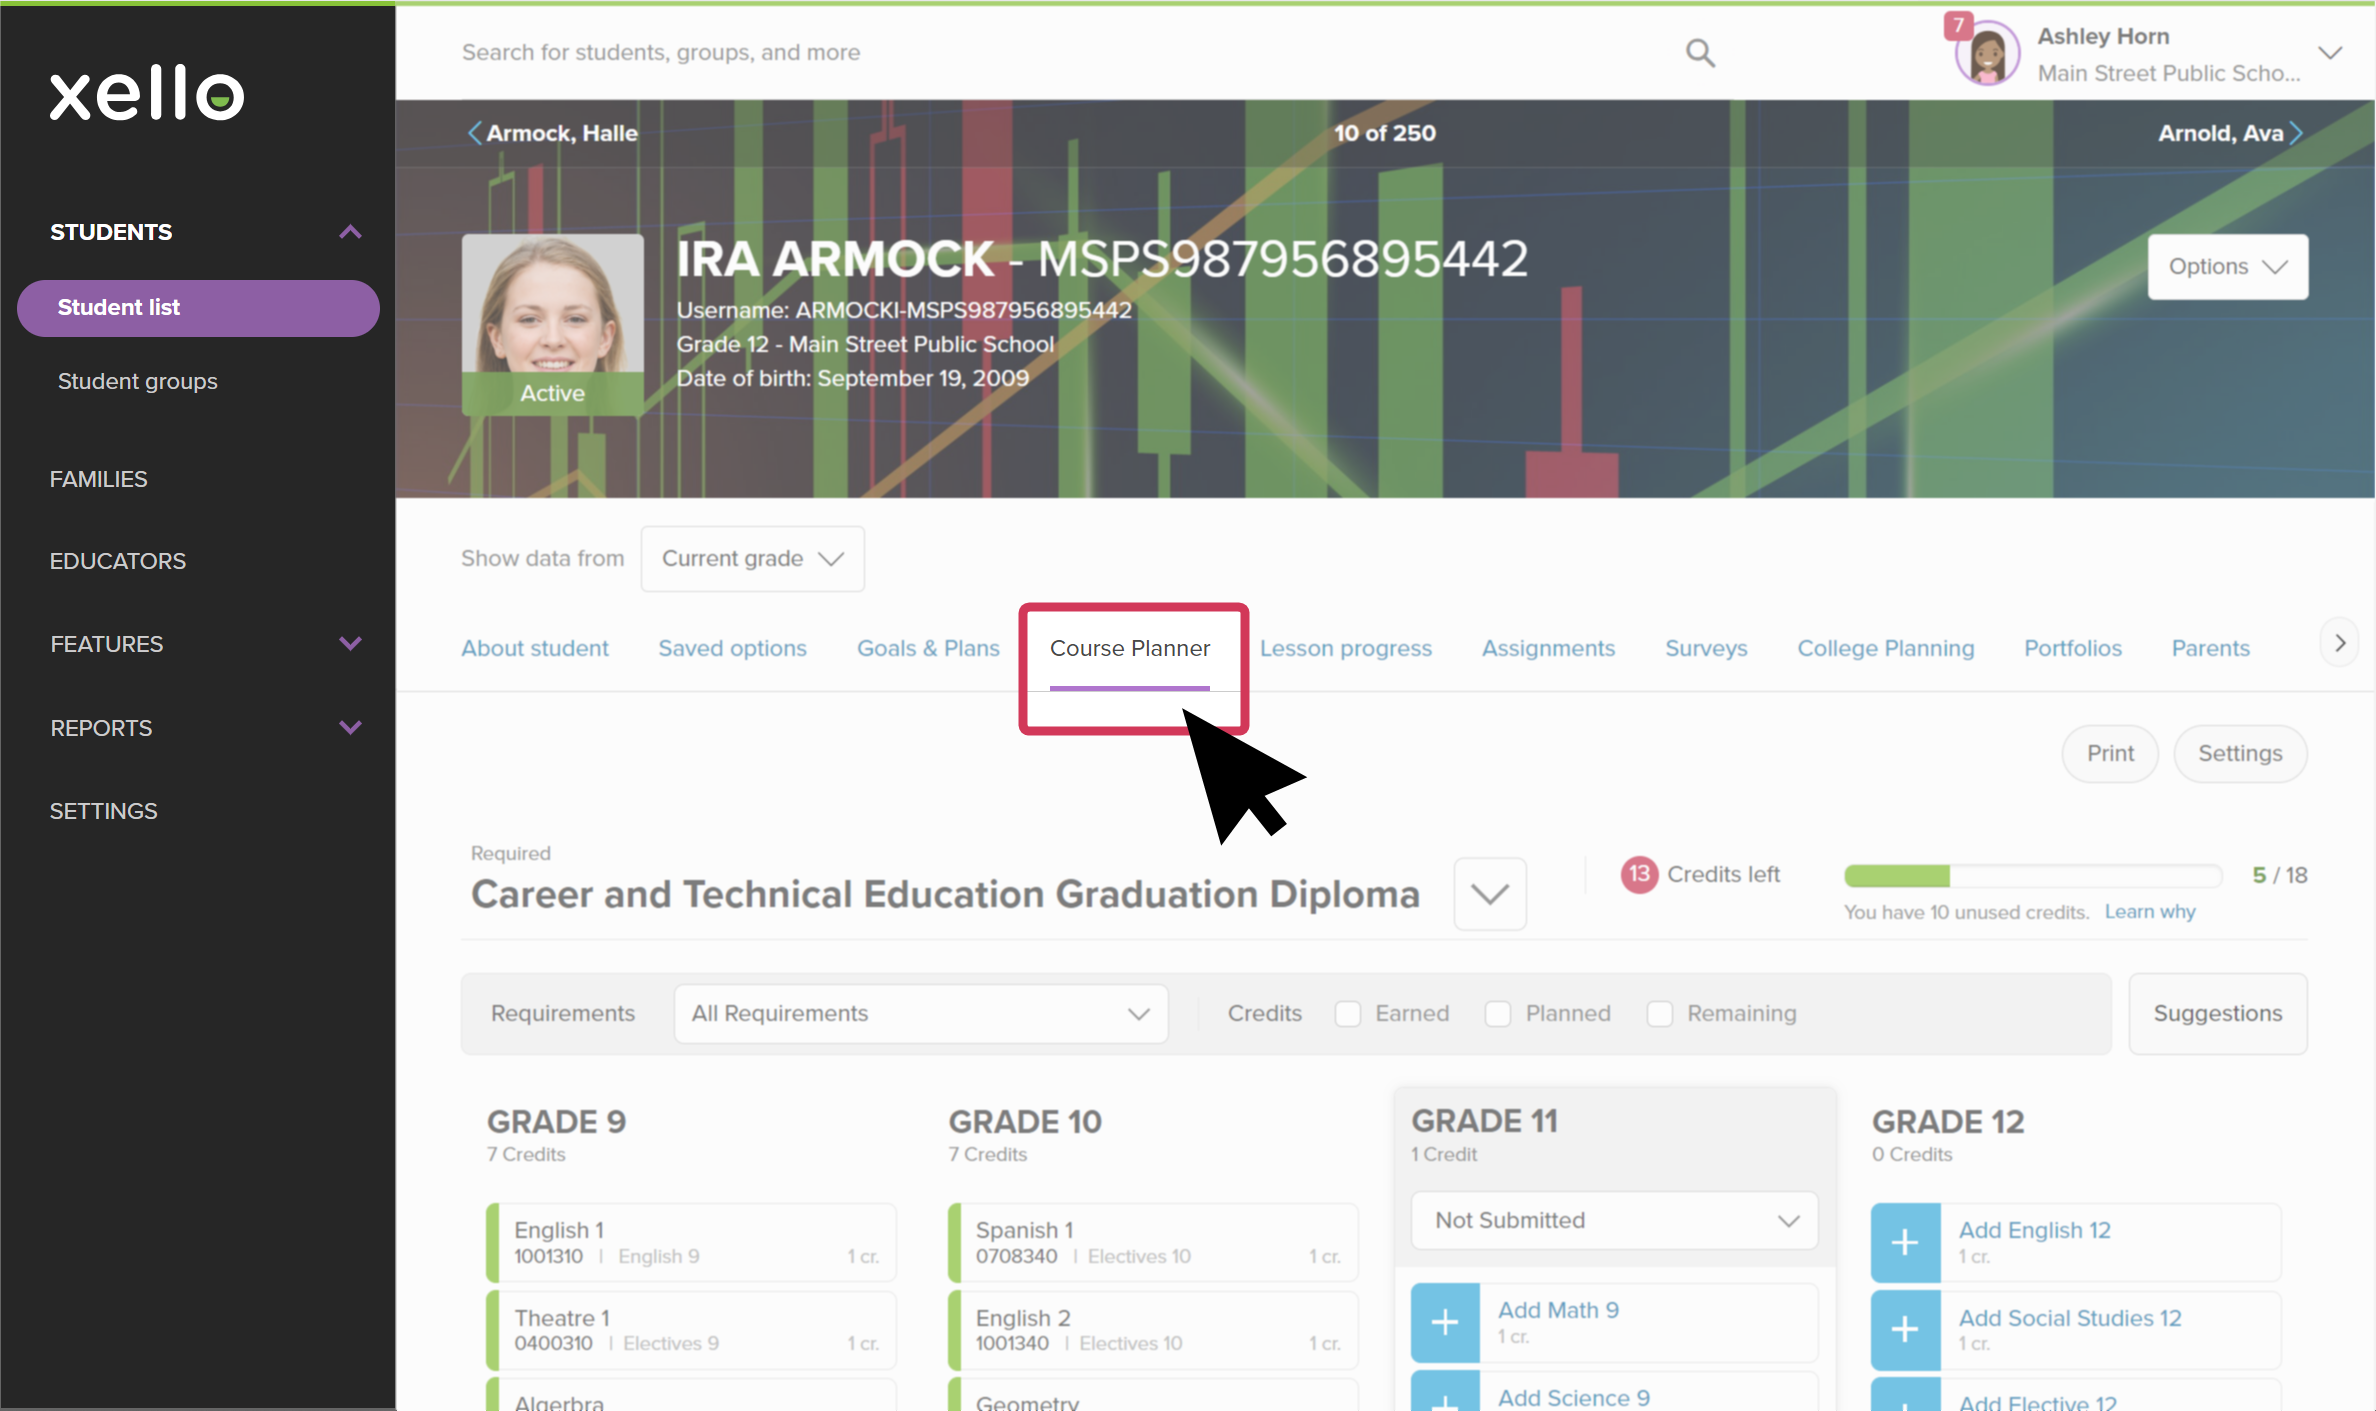Click the search magnifying glass icon
Image resolution: width=2376 pixels, height=1411 pixels.
tap(1700, 52)
